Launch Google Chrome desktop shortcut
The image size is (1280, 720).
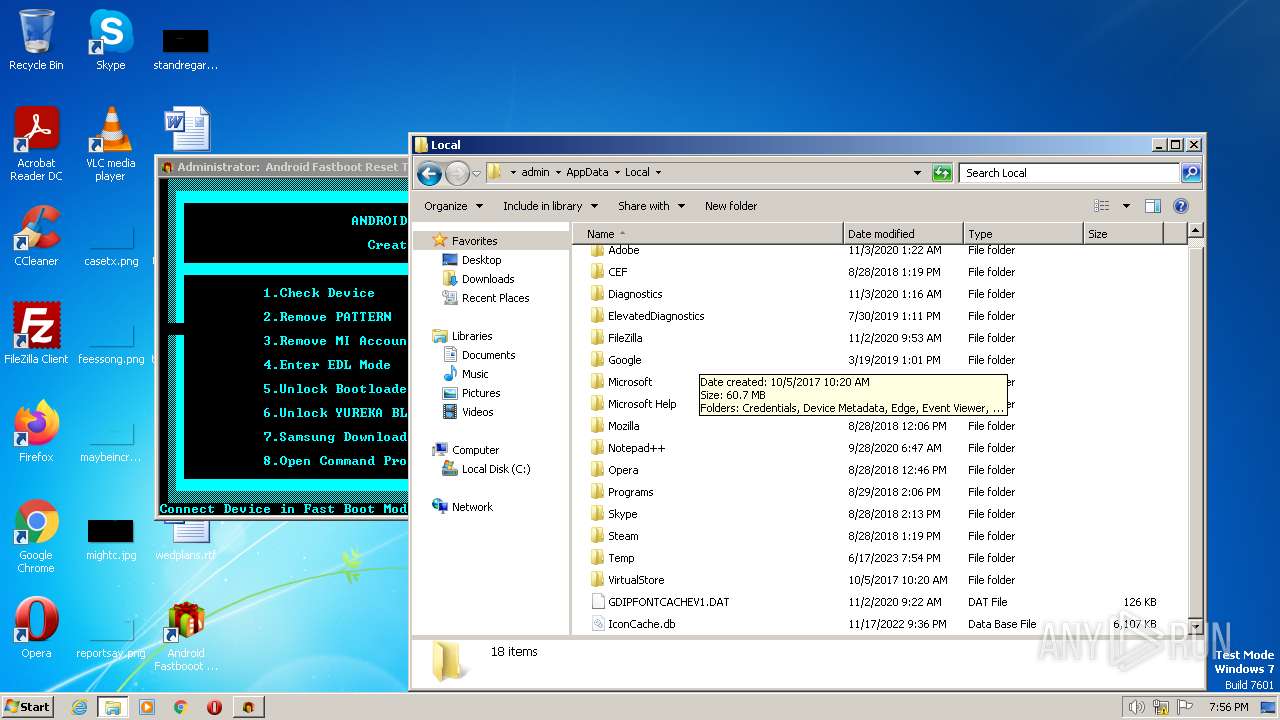pos(36,536)
